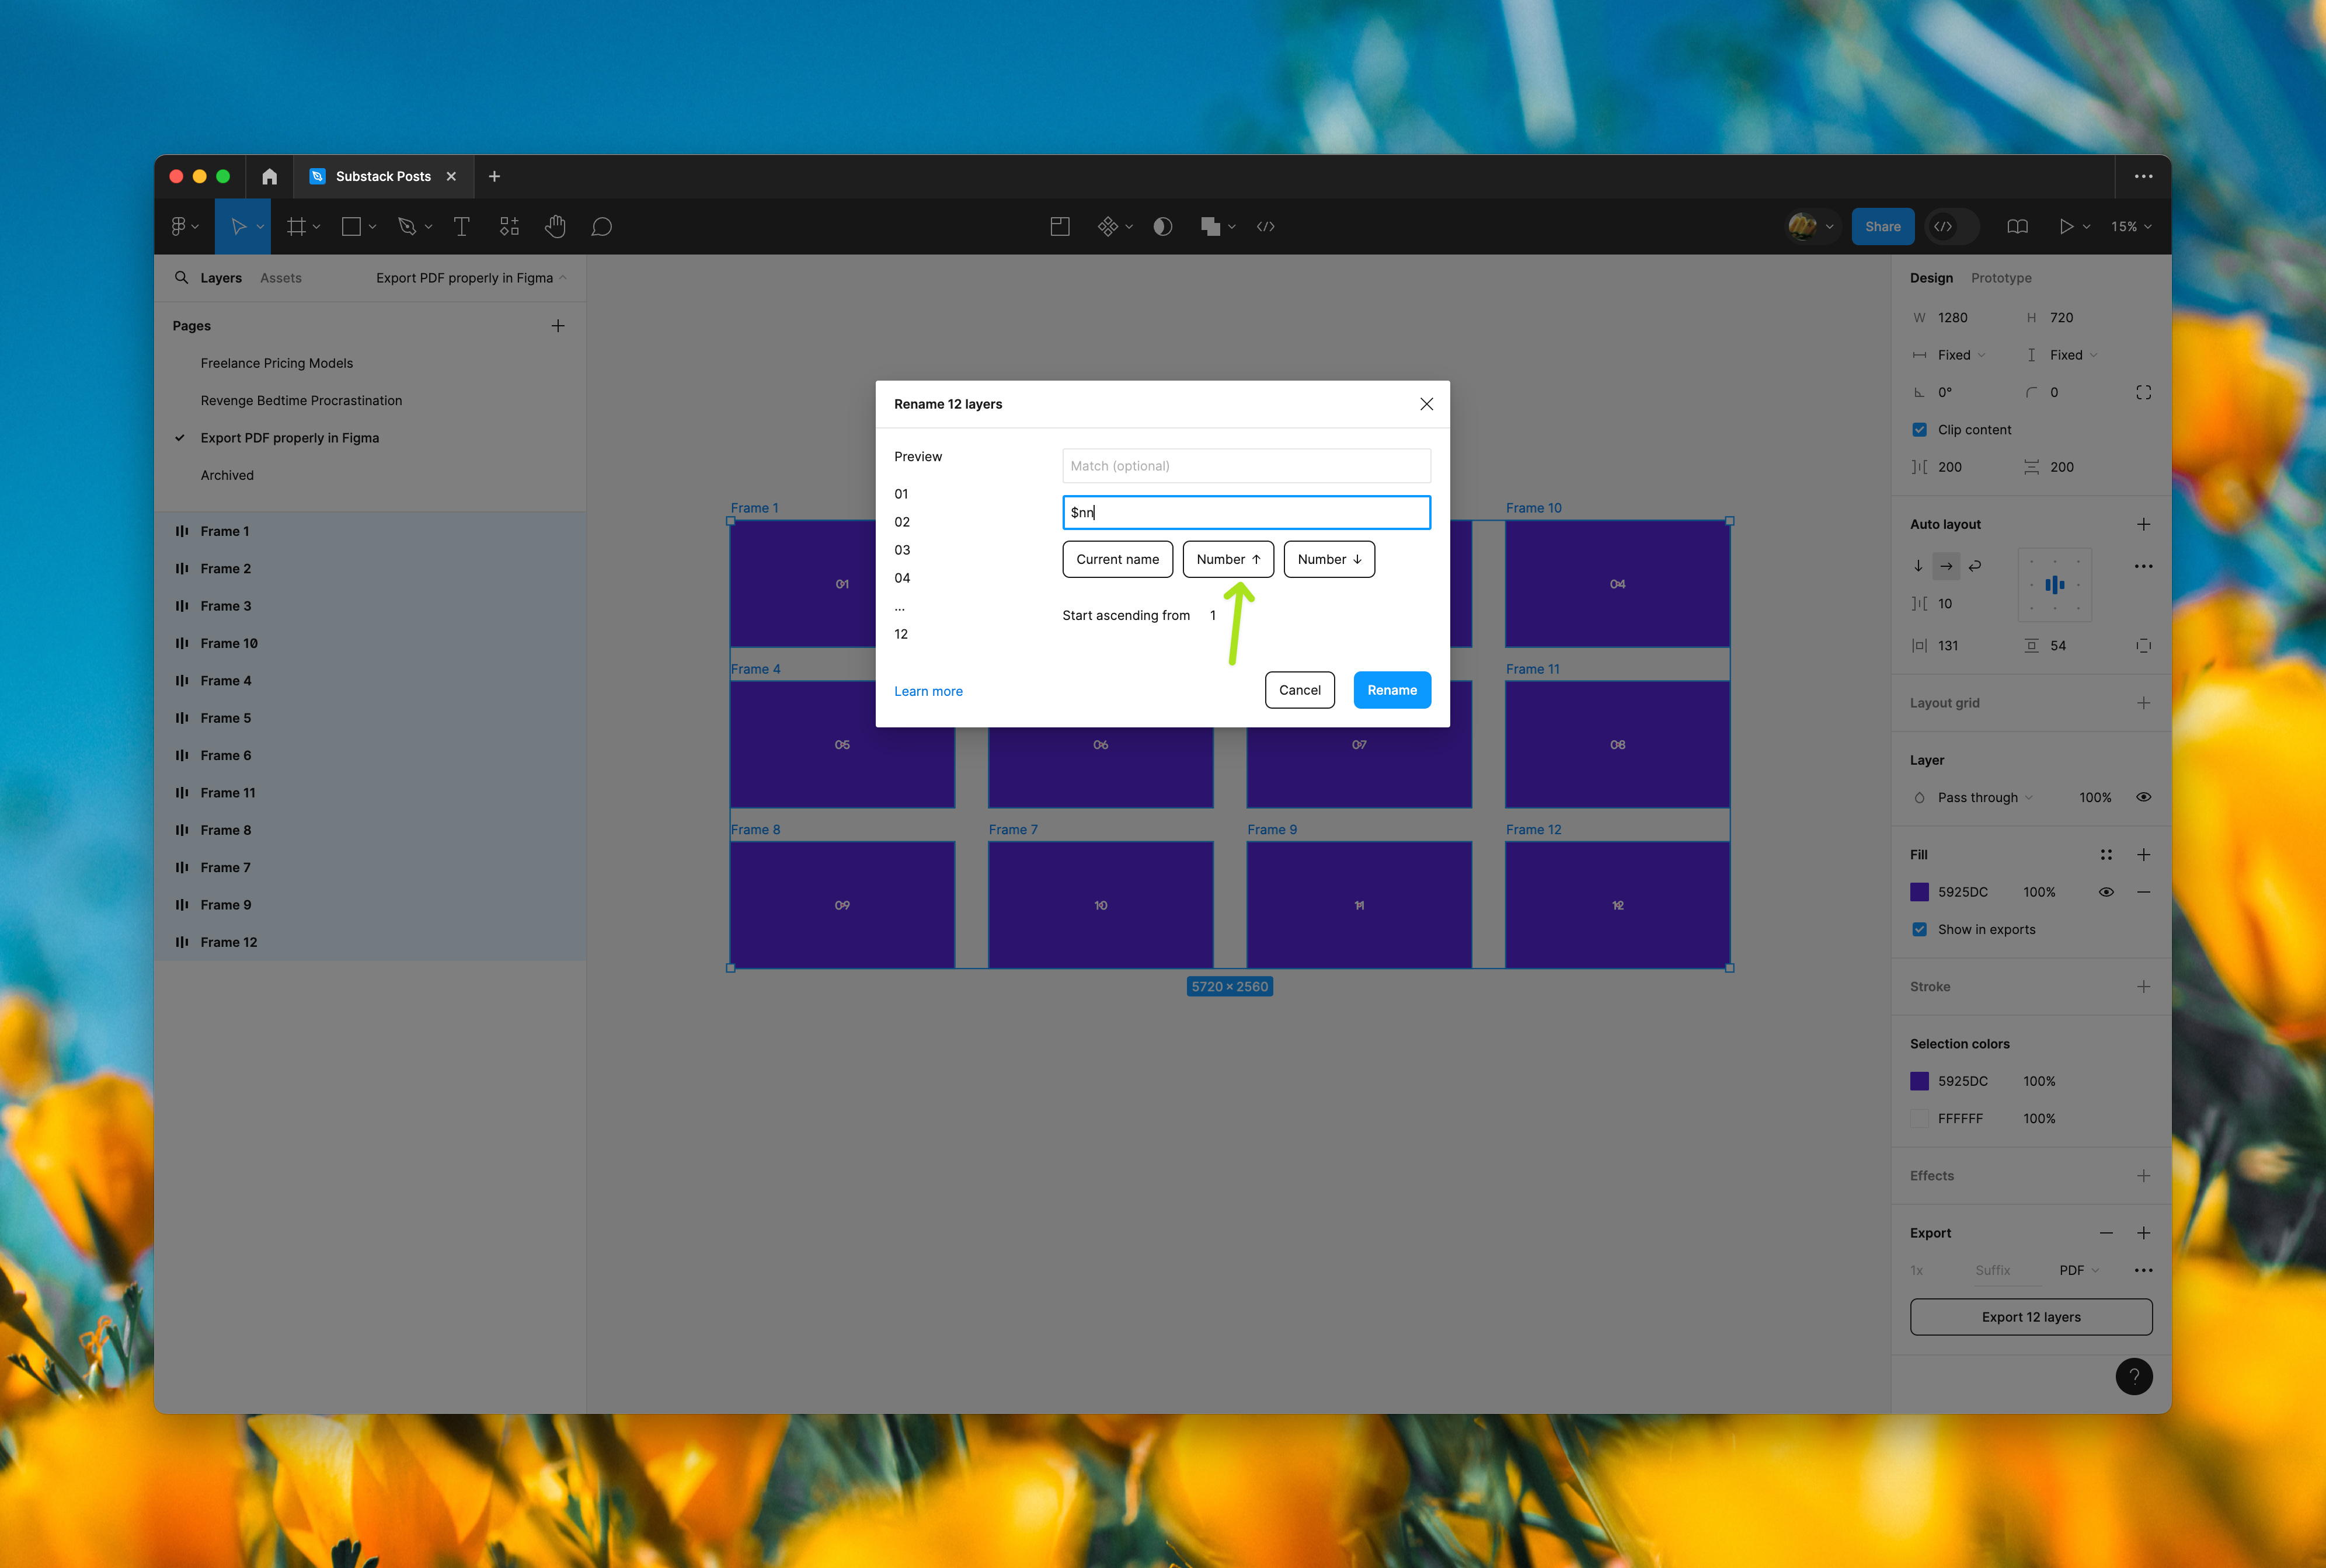Select the Rectangle shape tool
The height and width of the screenshot is (1568, 2326).
[x=351, y=227]
